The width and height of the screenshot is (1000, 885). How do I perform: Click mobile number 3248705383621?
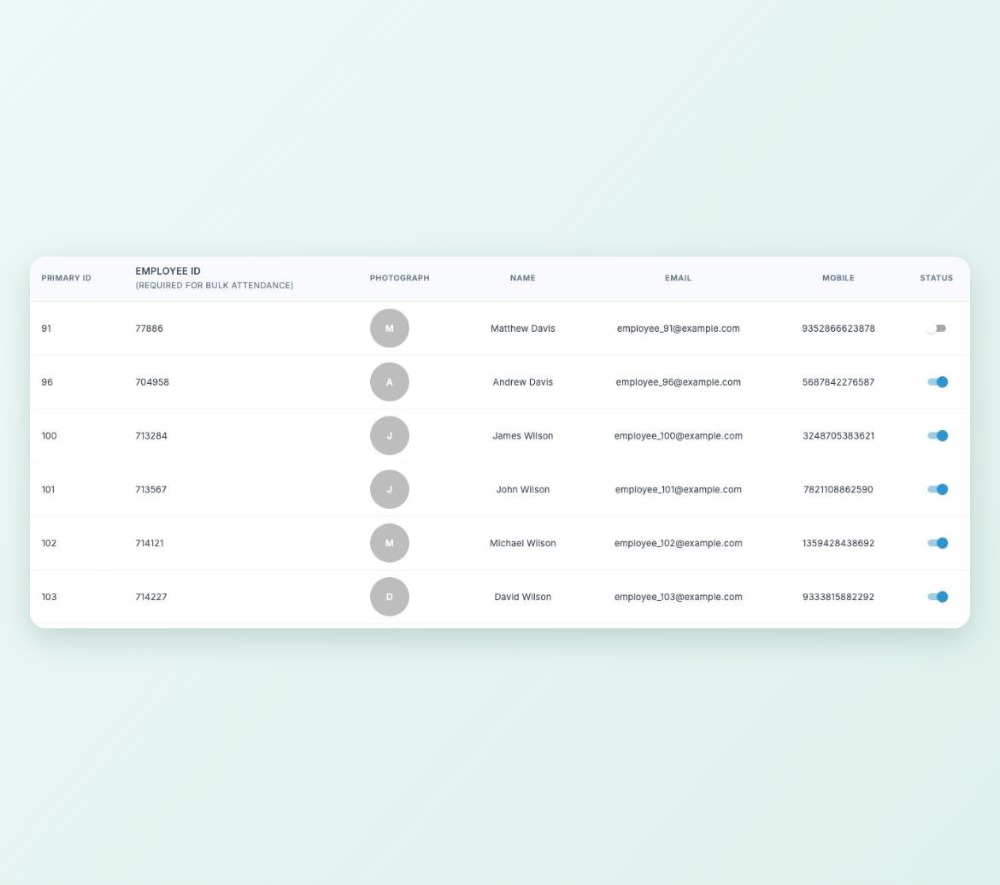pyautogui.click(x=838, y=435)
